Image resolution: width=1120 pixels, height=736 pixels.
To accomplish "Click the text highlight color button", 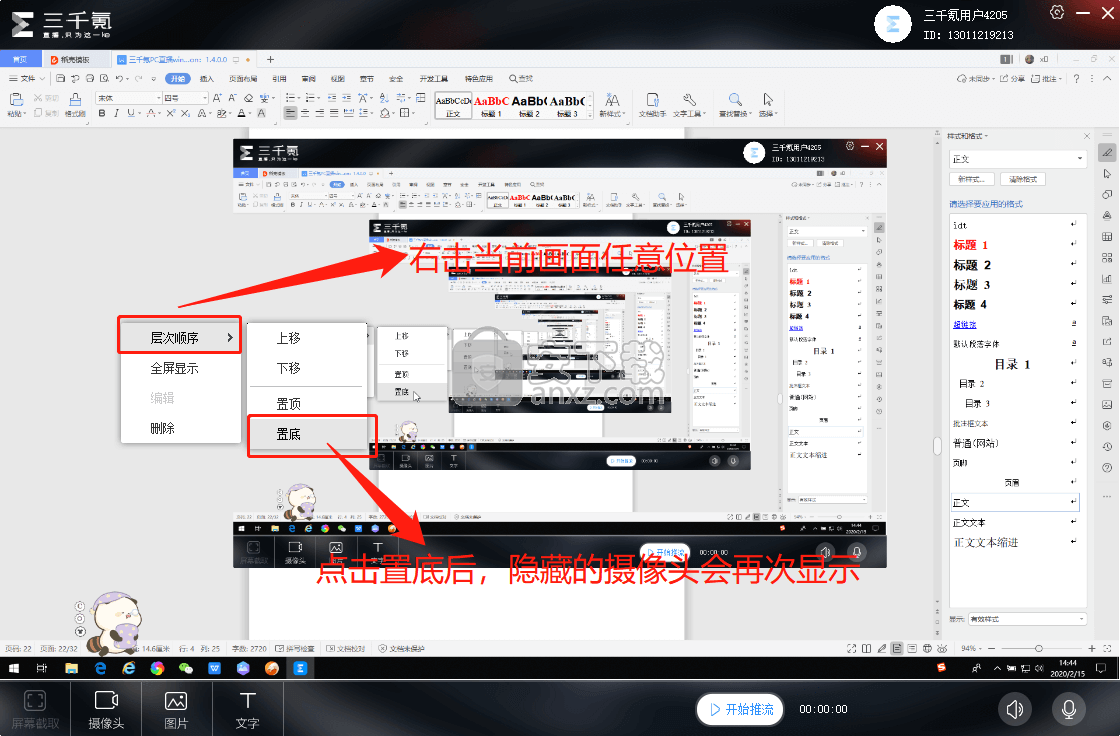I will pos(221,113).
